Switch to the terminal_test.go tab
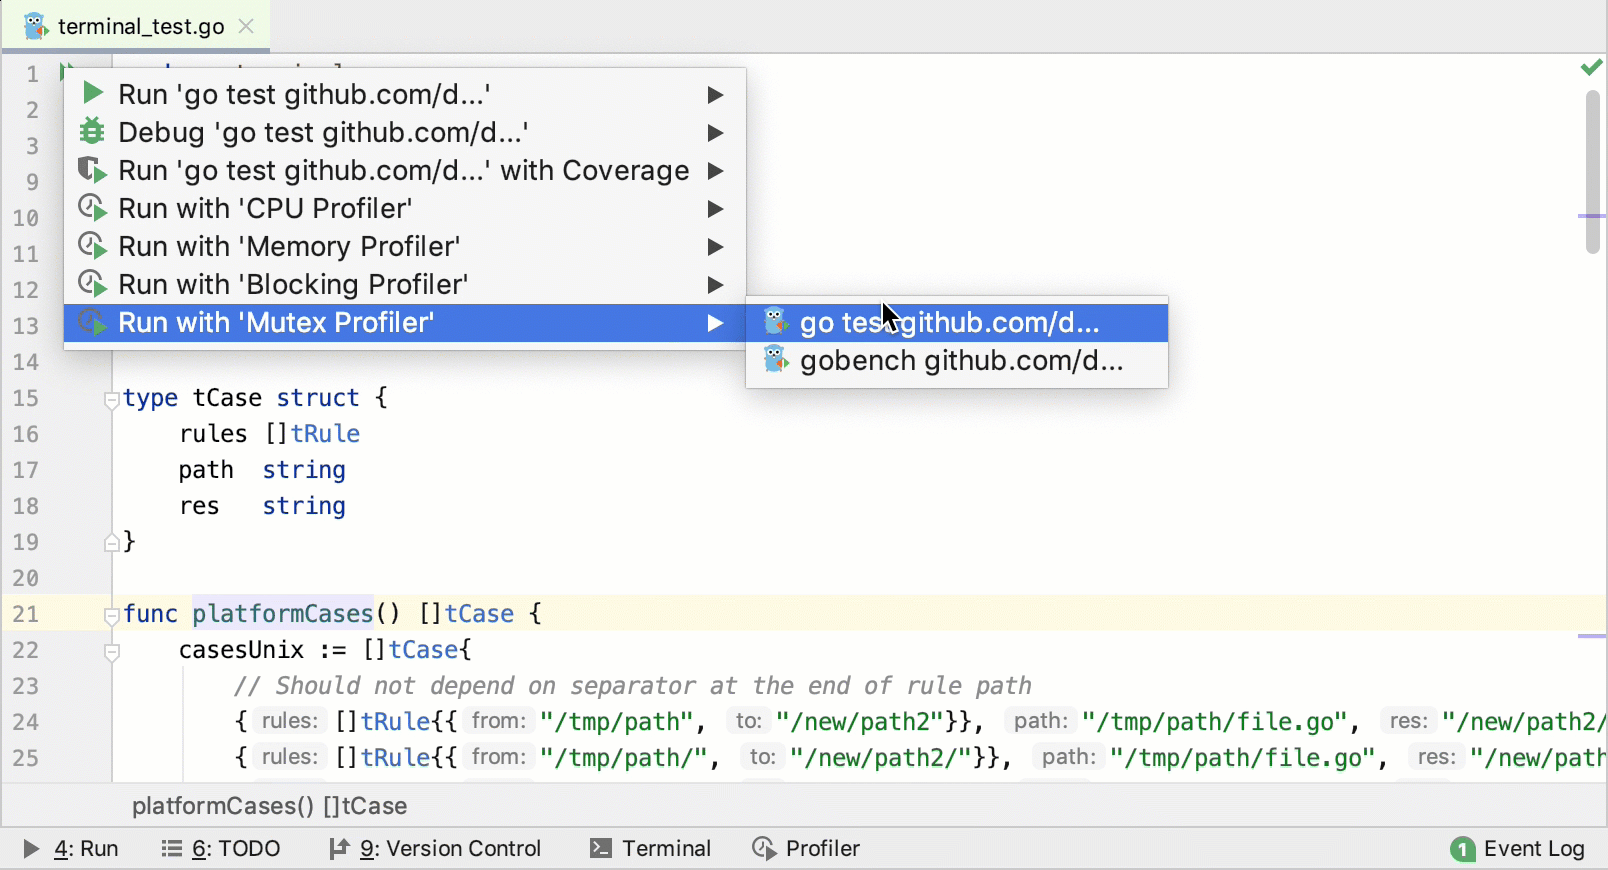The height and width of the screenshot is (870, 1608). coord(140,27)
